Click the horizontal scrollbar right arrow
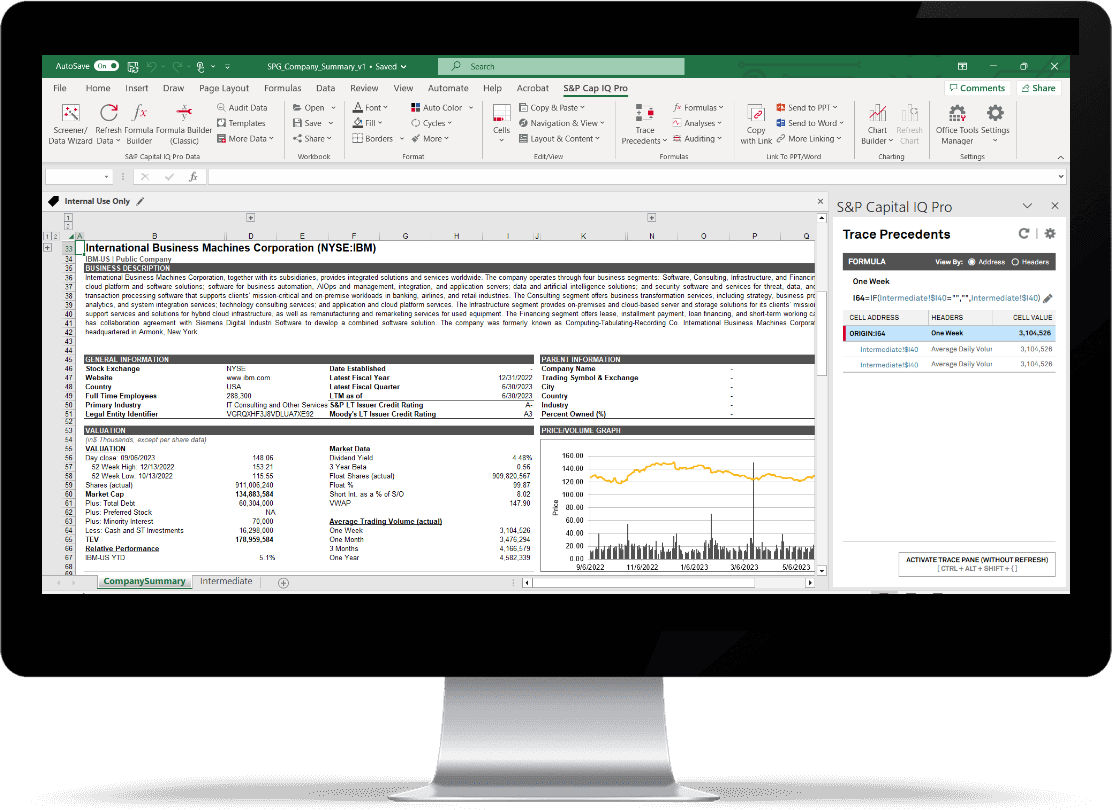 pos(809,583)
